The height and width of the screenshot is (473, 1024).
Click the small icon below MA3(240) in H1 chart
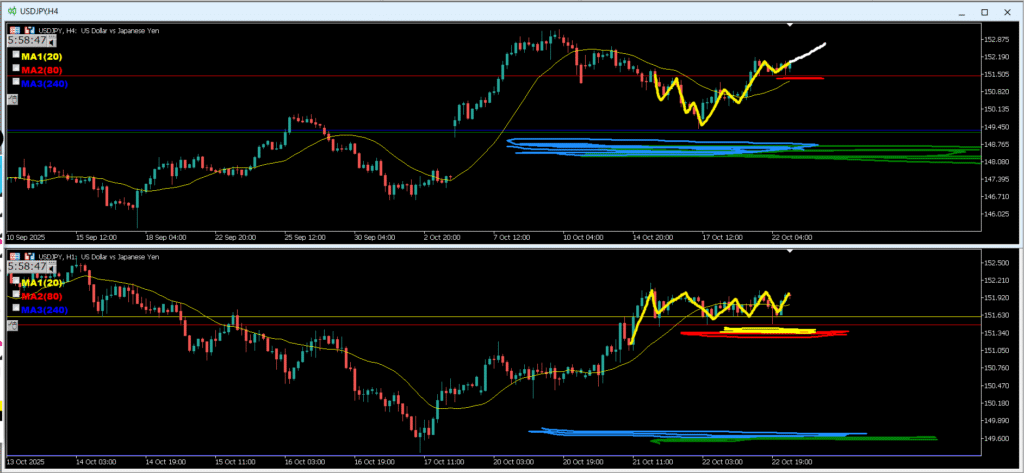click(x=12, y=324)
